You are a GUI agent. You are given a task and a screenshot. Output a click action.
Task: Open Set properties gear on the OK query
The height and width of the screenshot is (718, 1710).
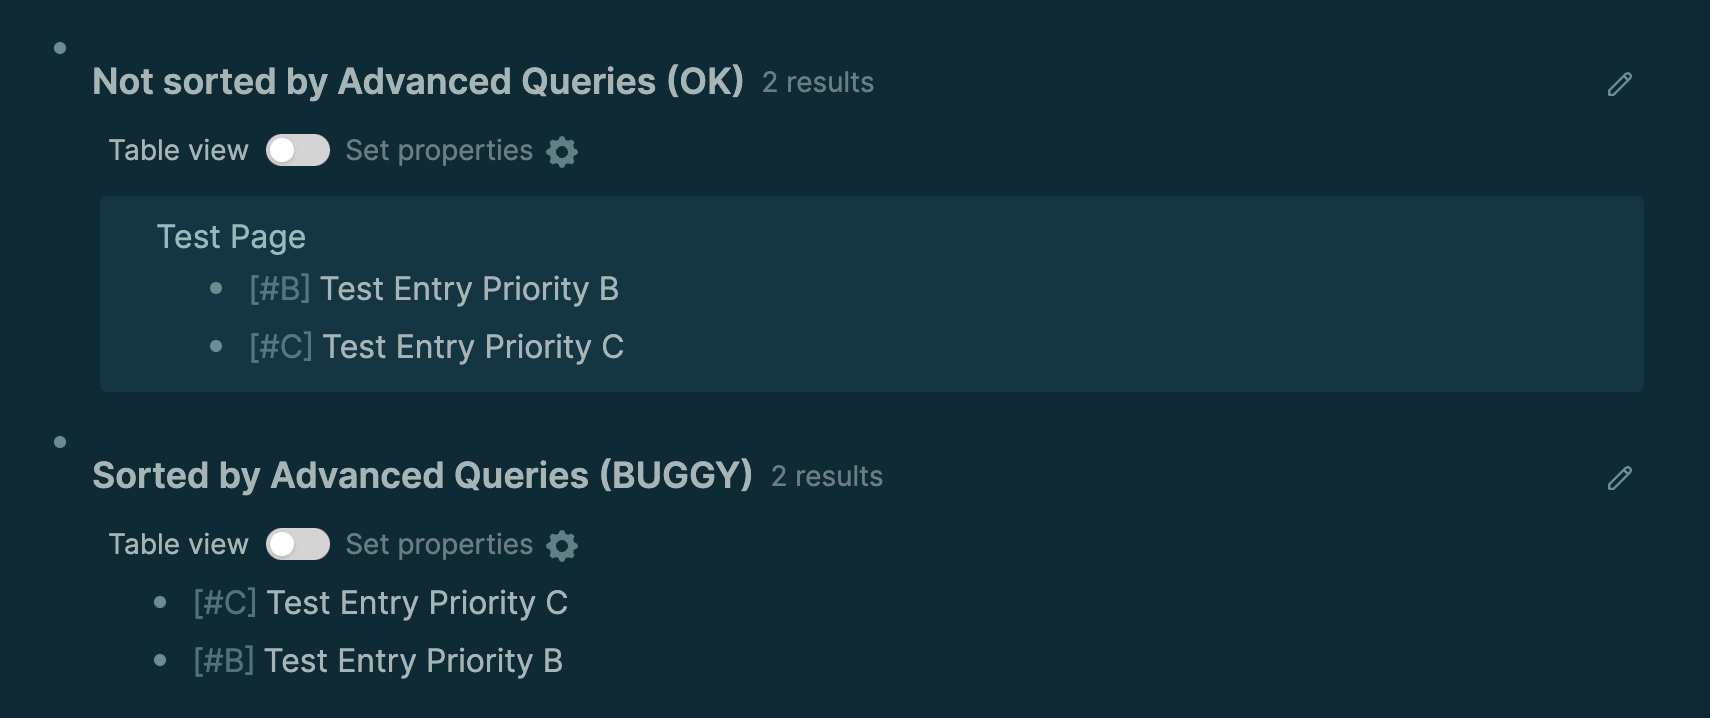pyautogui.click(x=561, y=151)
